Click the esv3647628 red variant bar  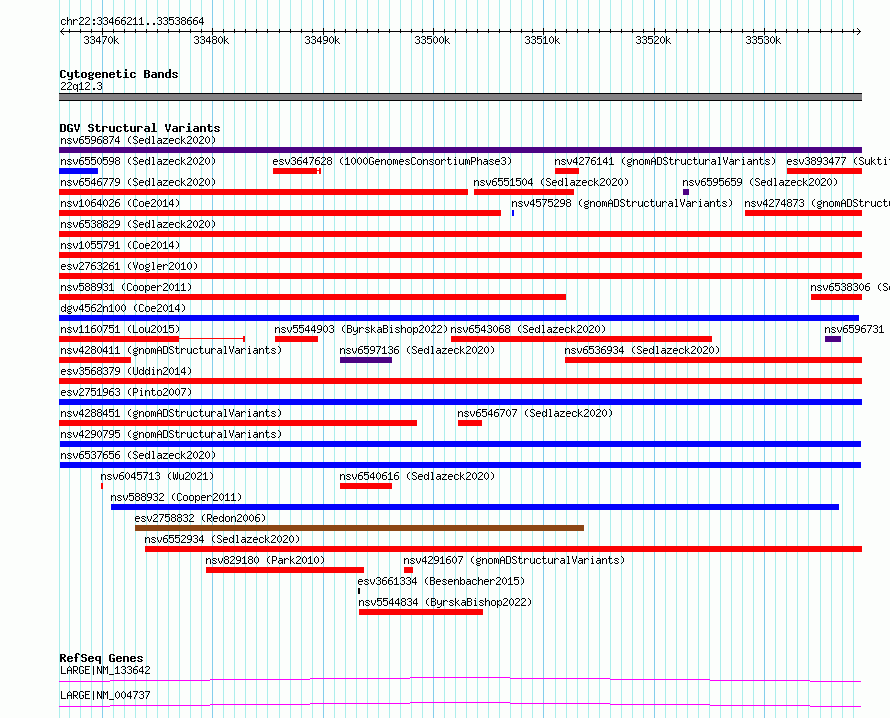pyautogui.click(x=295, y=171)
